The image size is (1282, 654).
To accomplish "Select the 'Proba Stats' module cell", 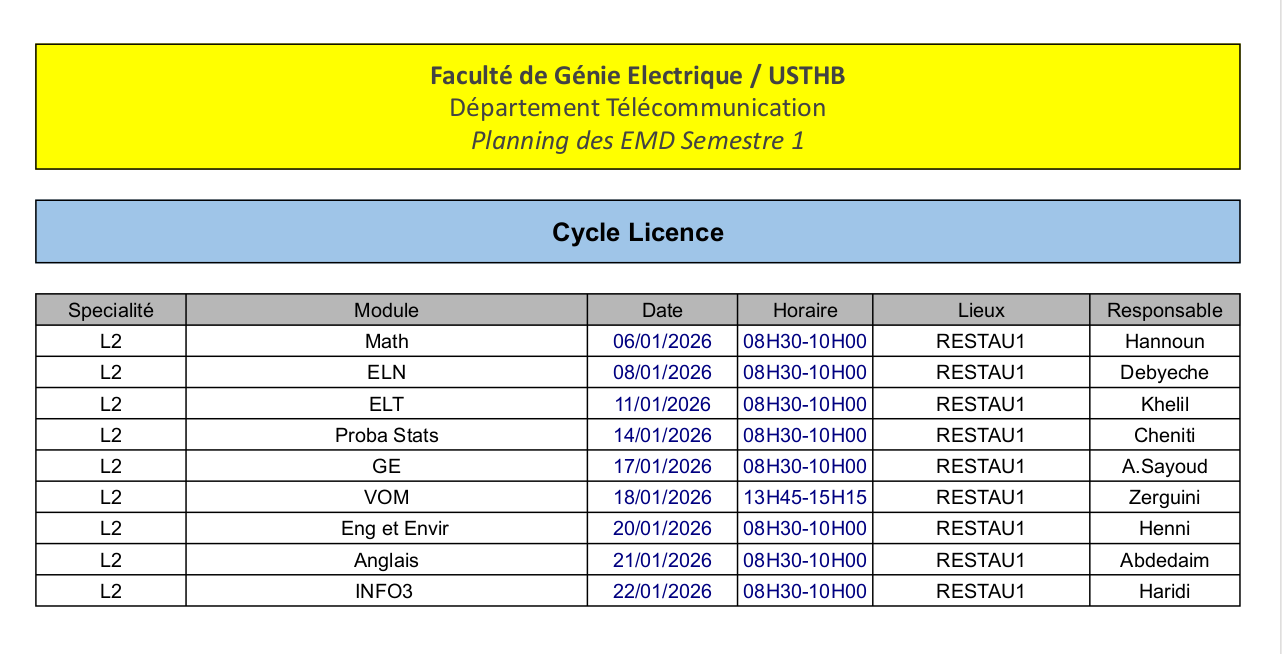I will point(386,435).
